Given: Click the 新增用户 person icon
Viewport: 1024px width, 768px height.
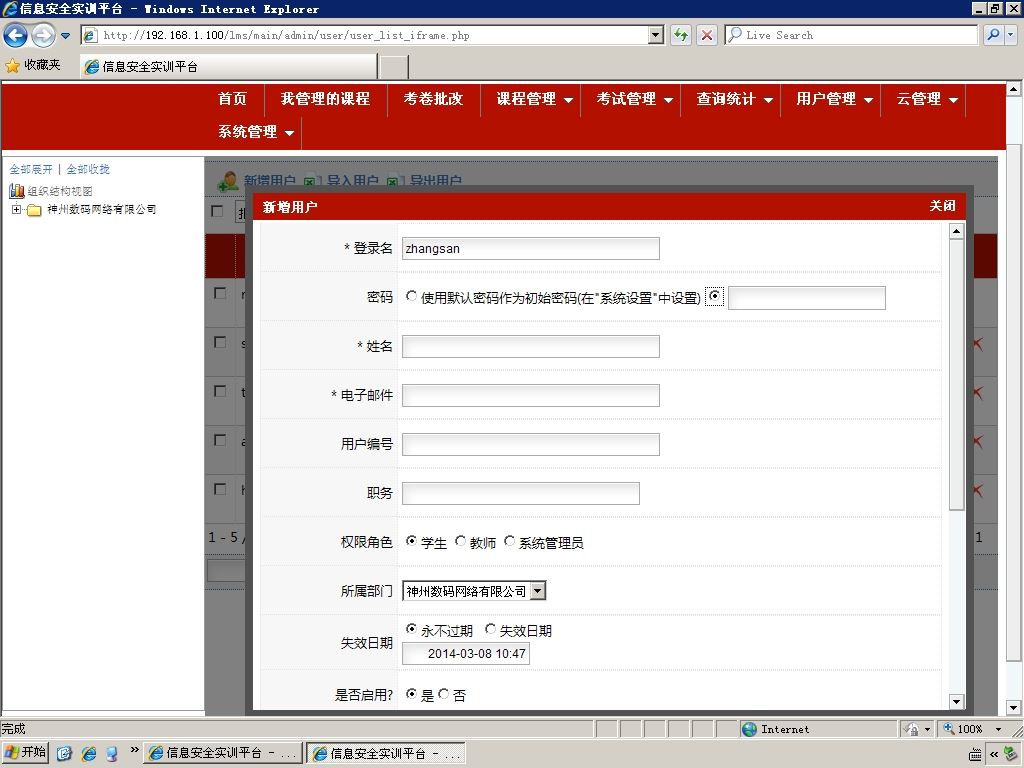Looking at the screenshot, I should pos(228,181).
